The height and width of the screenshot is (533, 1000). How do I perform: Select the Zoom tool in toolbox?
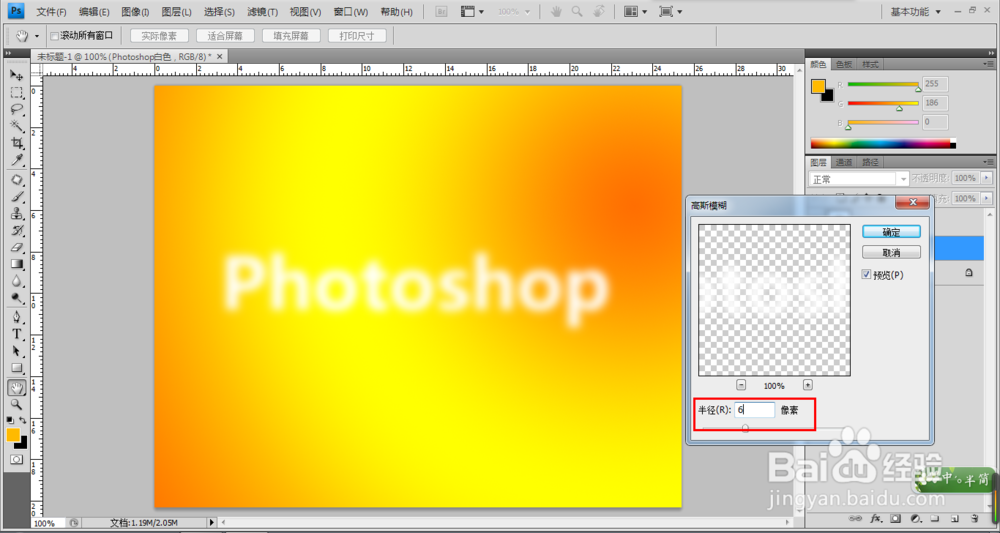point(17,405)
